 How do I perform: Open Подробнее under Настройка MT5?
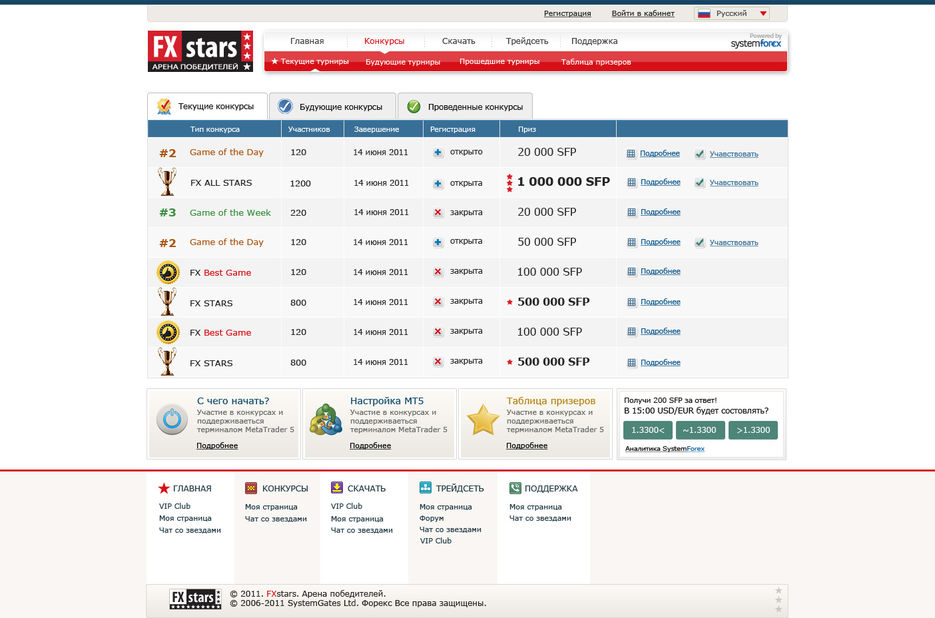370,446
